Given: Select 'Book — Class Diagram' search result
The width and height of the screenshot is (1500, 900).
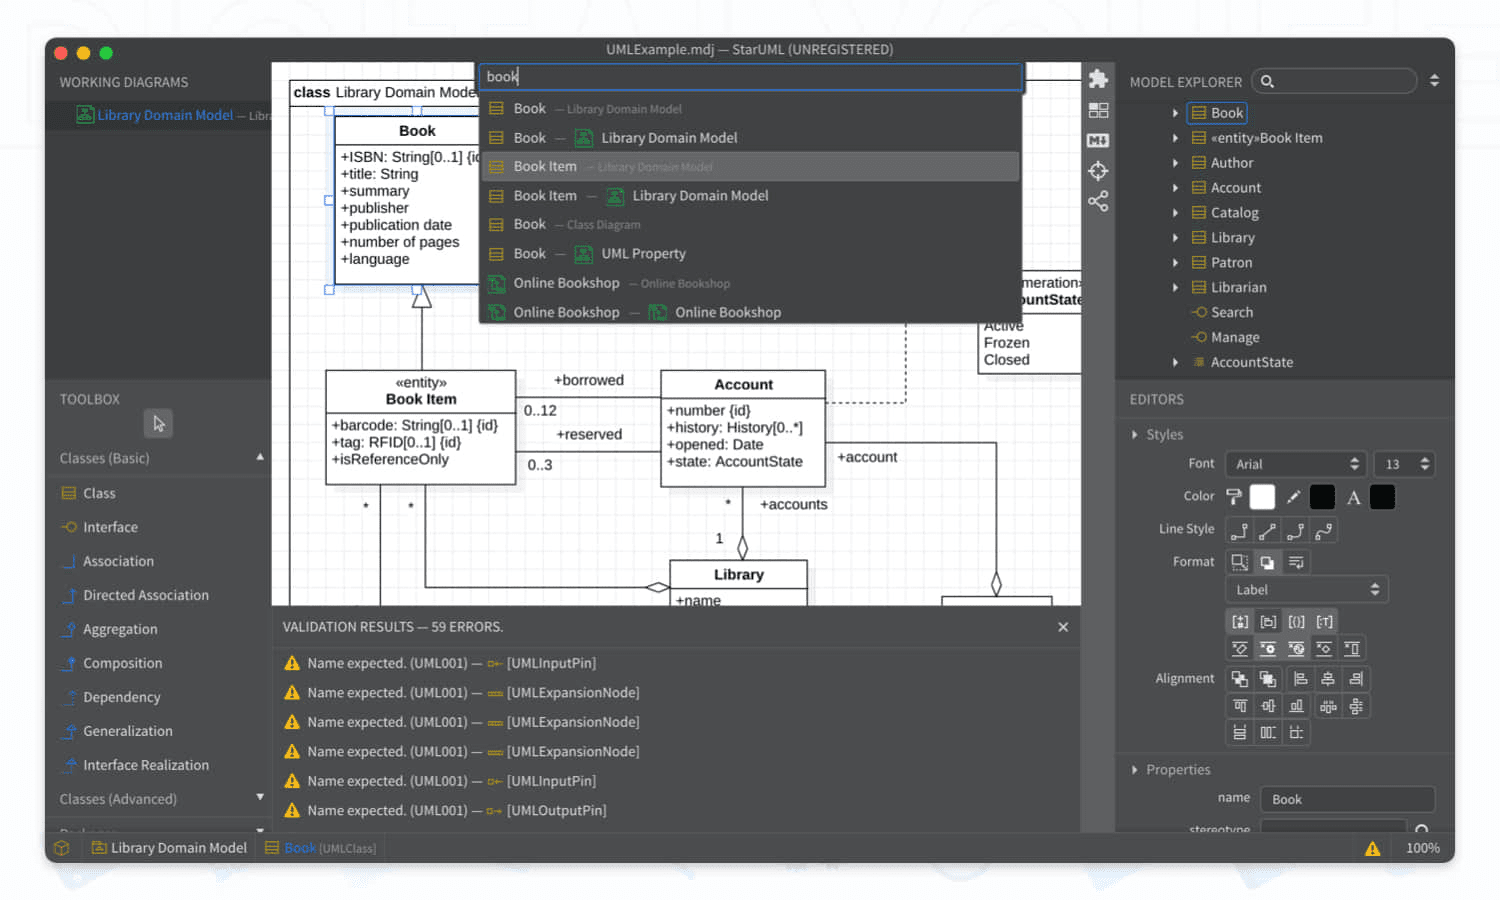Looking at the screenshot, I should pos(750,225).
